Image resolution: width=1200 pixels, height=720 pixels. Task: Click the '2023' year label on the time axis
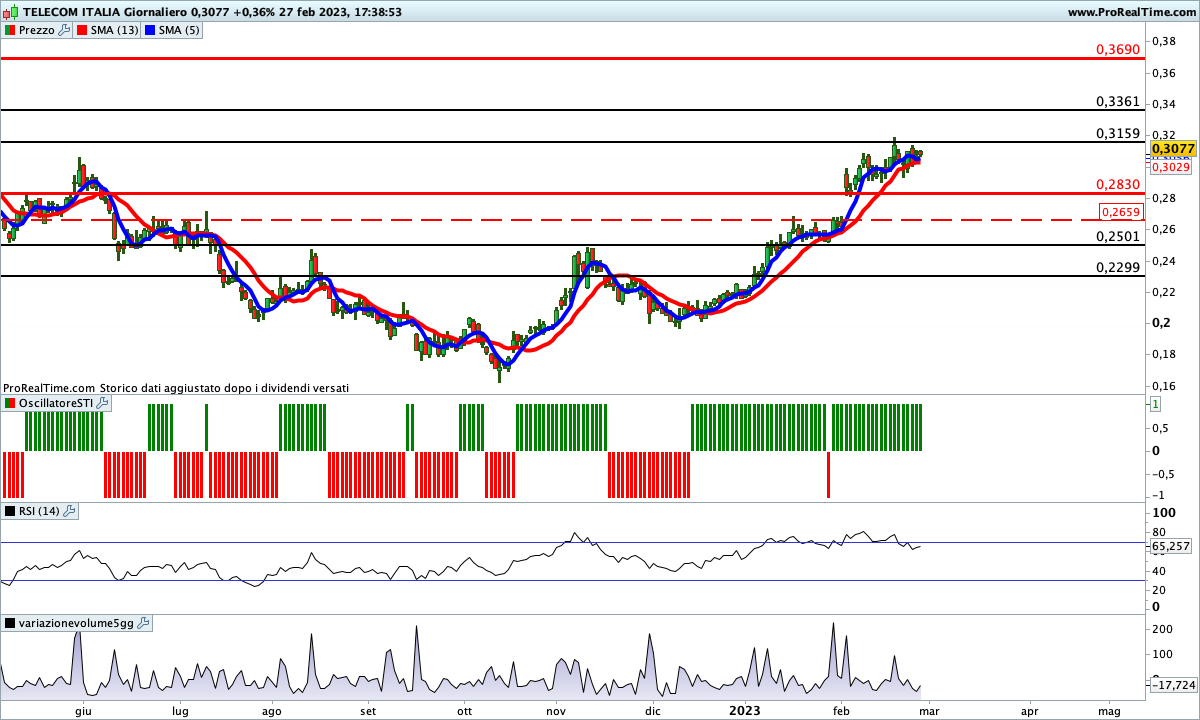tap(747, 711)
